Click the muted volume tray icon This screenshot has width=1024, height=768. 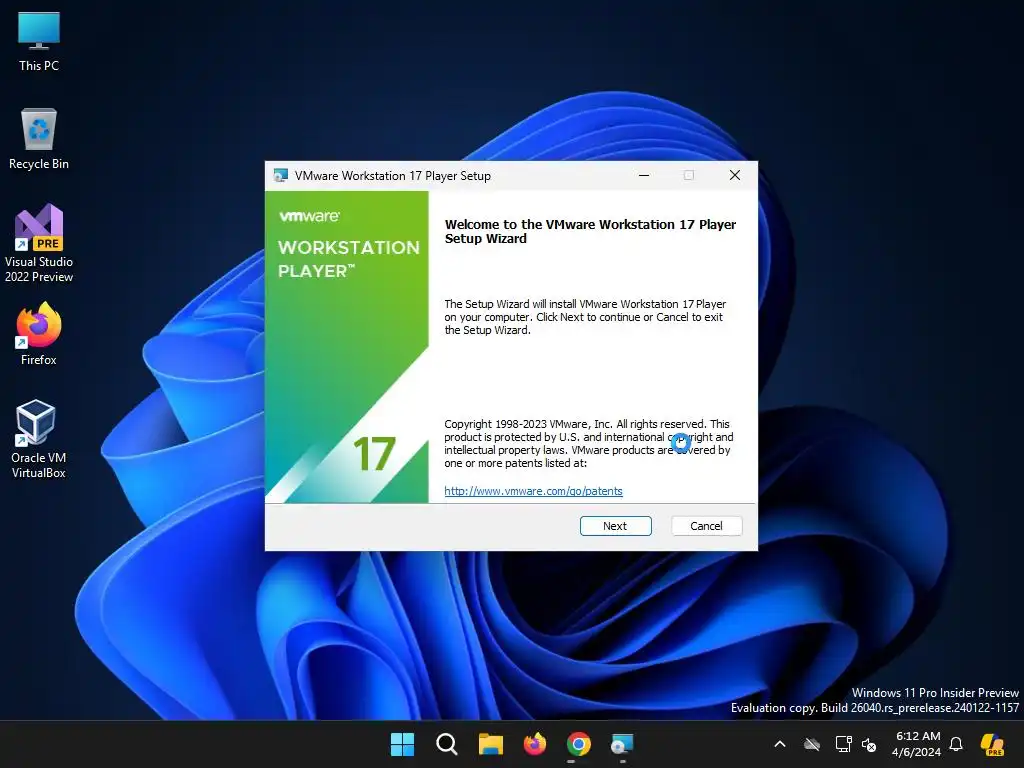[869, 744]
